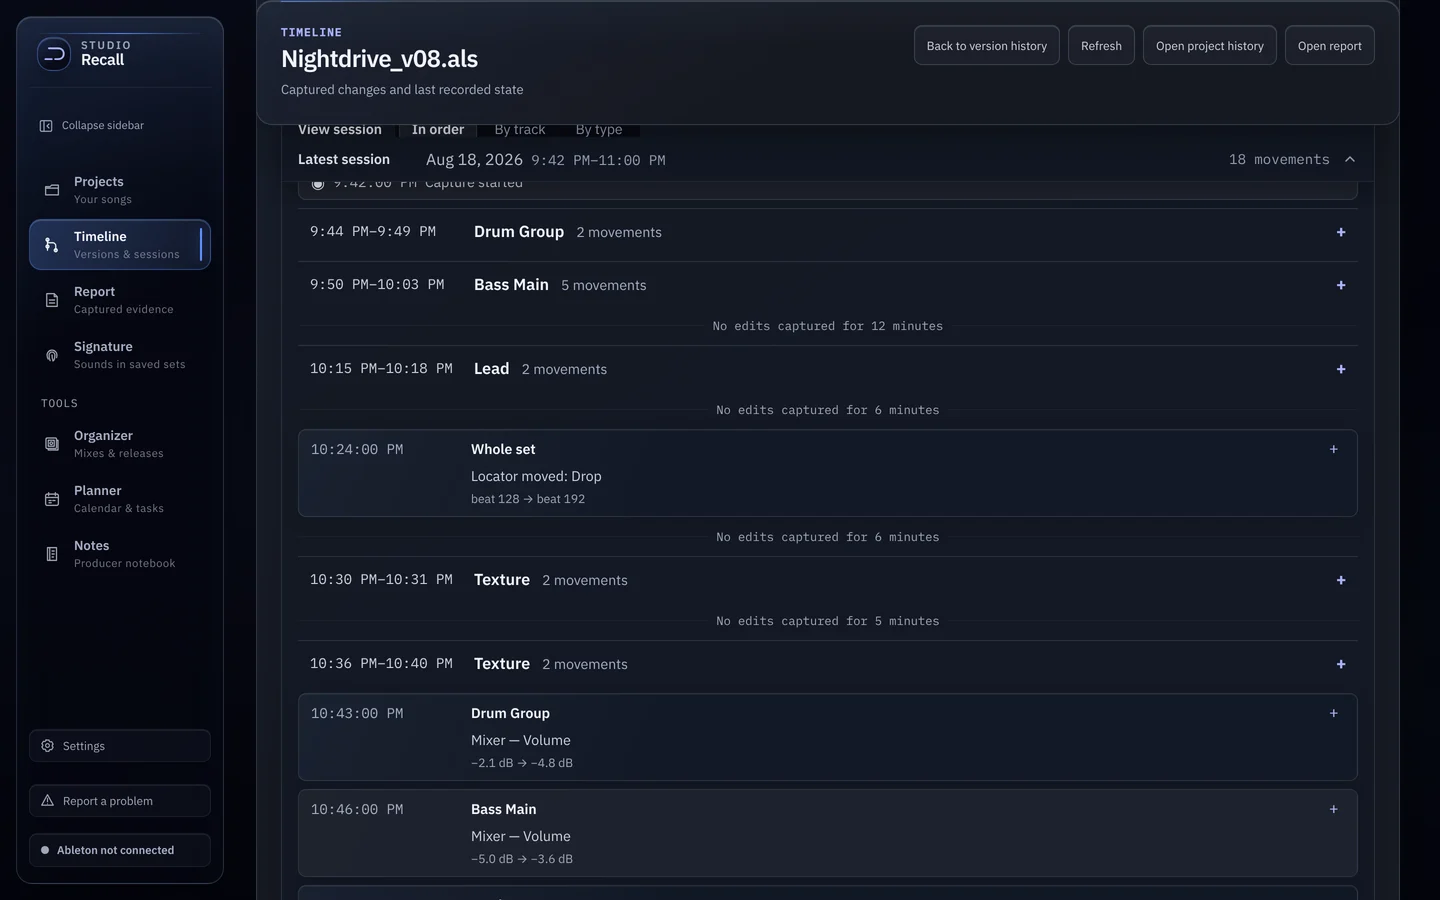Expand the Bass Main volume entry
The height and width of the screenshot is (900, 1440).
1333,809
